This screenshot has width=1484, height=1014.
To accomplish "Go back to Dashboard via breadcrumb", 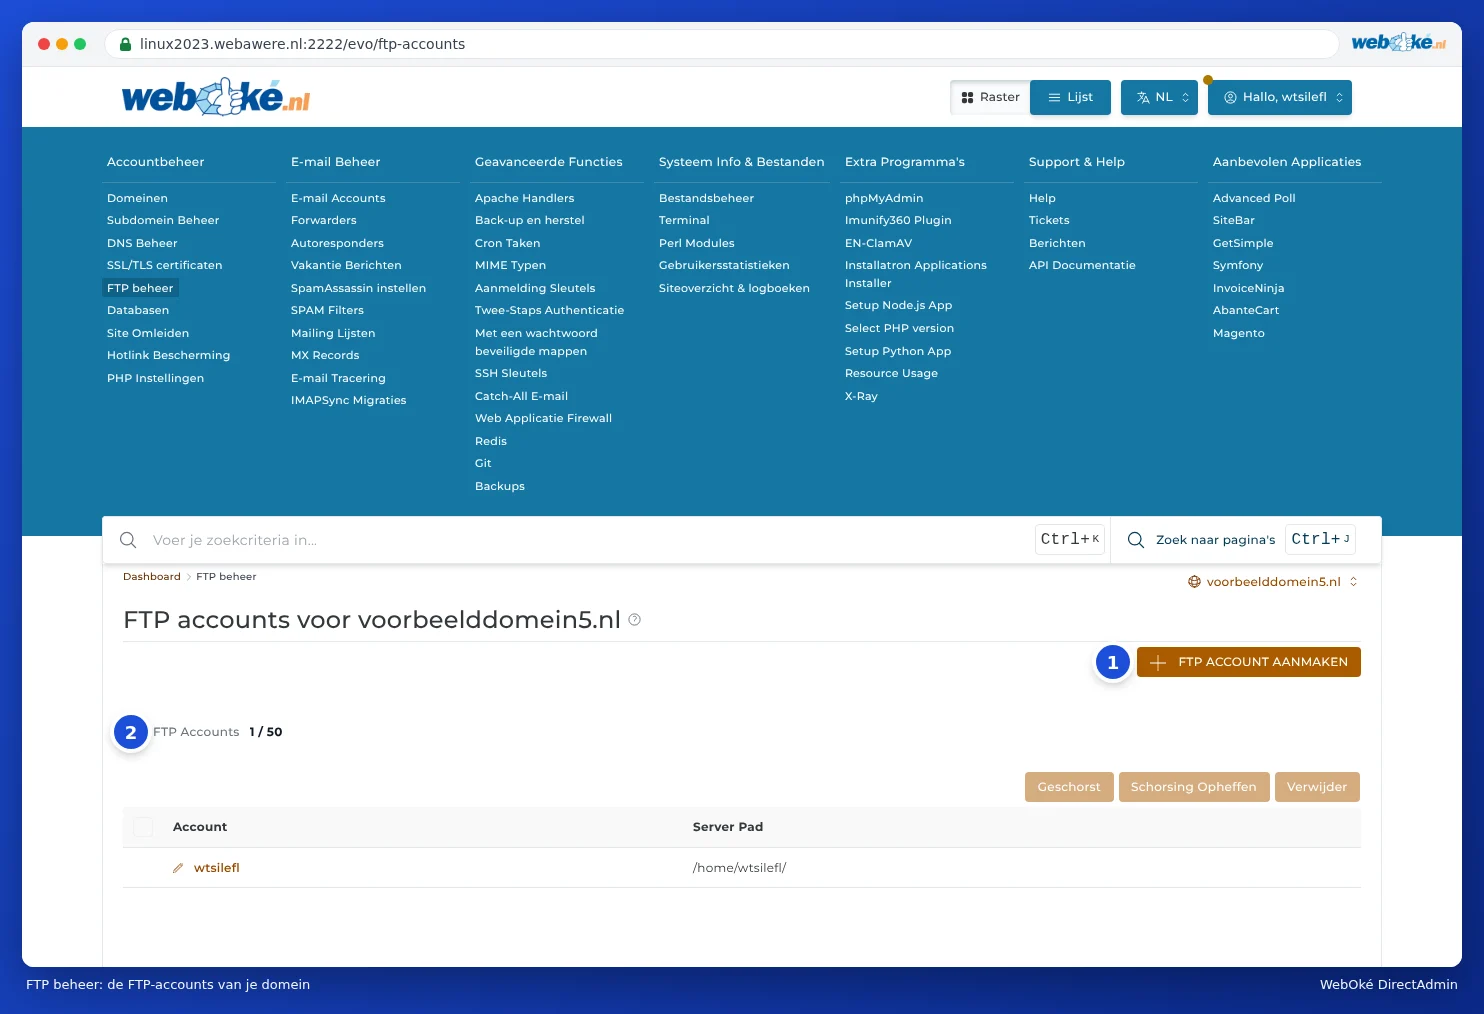I will coord(152,577).
